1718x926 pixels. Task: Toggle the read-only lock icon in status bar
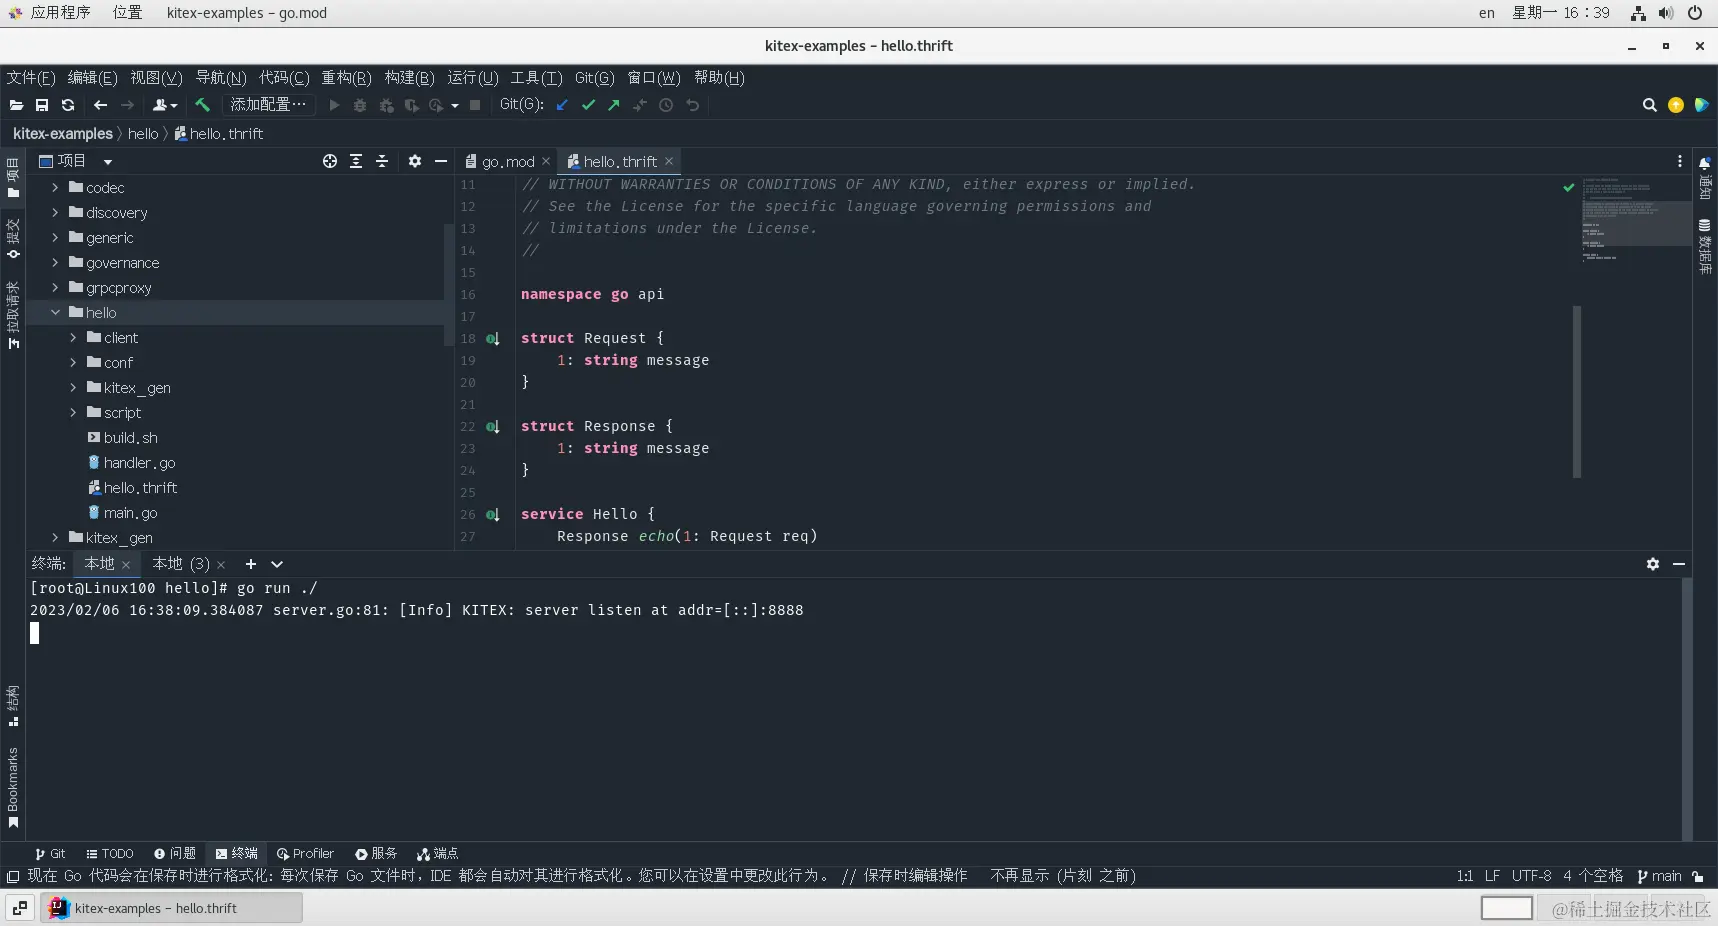[1698, 877]
